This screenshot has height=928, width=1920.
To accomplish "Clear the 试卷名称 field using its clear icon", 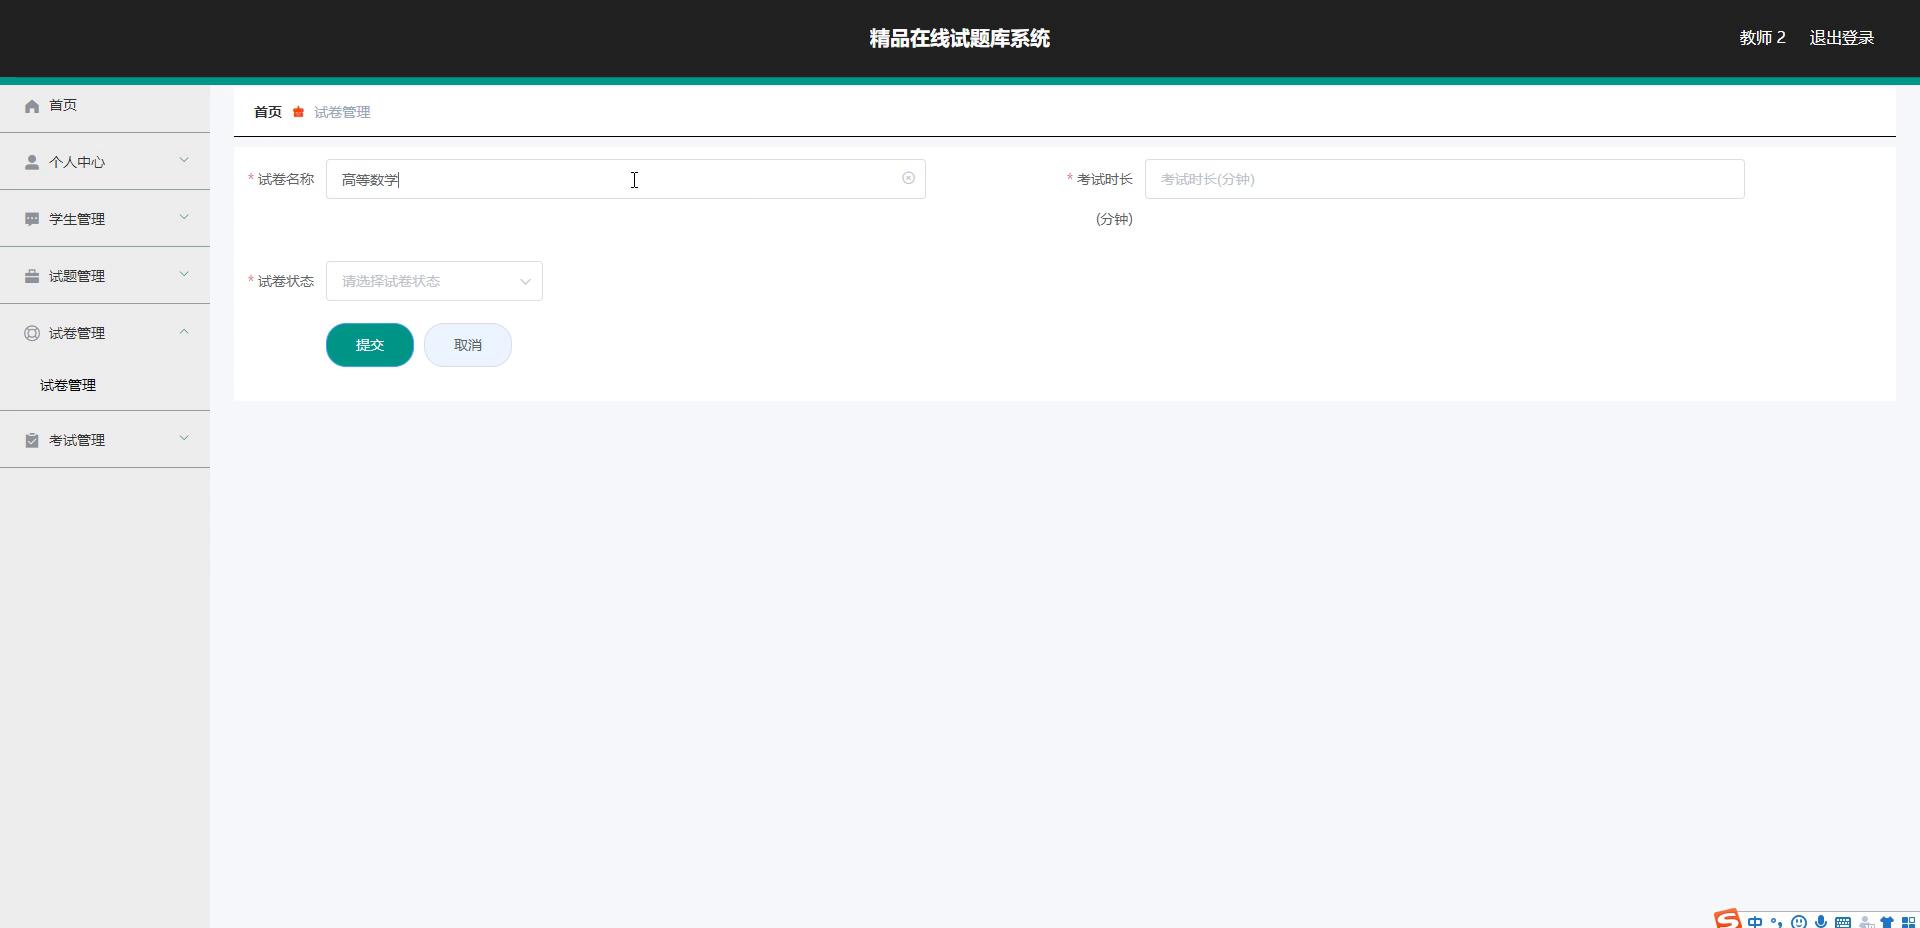I will [x=908, y=178].
